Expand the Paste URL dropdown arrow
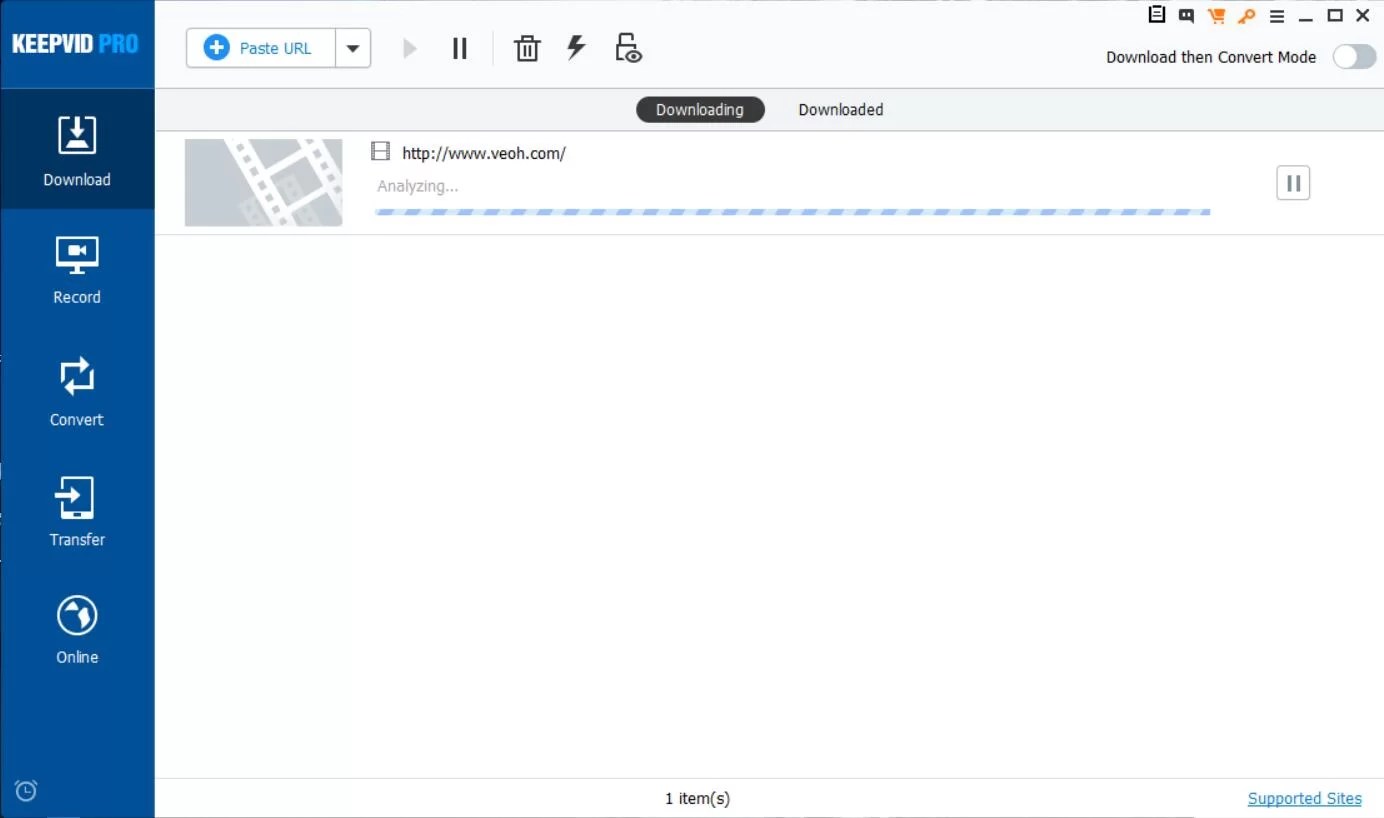Viewport: 1384px width, 818px height. [x=353, y=48]
